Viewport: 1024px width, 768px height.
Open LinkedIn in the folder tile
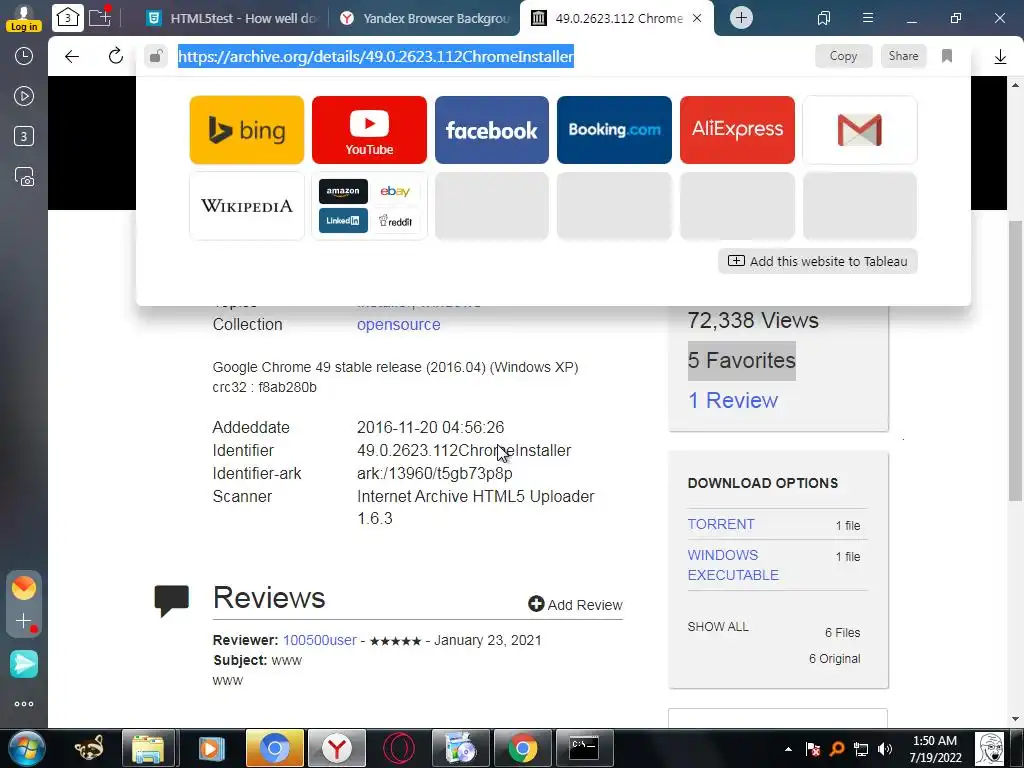pyautogui.click(x=343, y=221)
